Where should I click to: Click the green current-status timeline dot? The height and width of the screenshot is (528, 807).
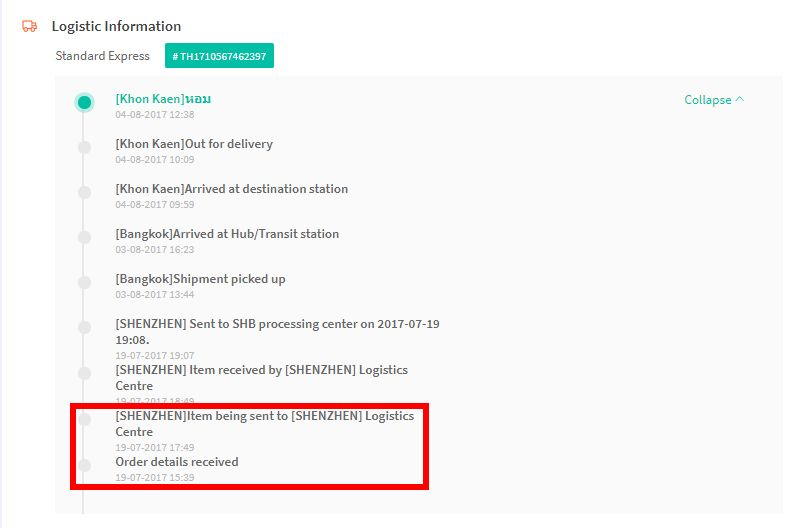pyautogui.click(x=84, y=102)
